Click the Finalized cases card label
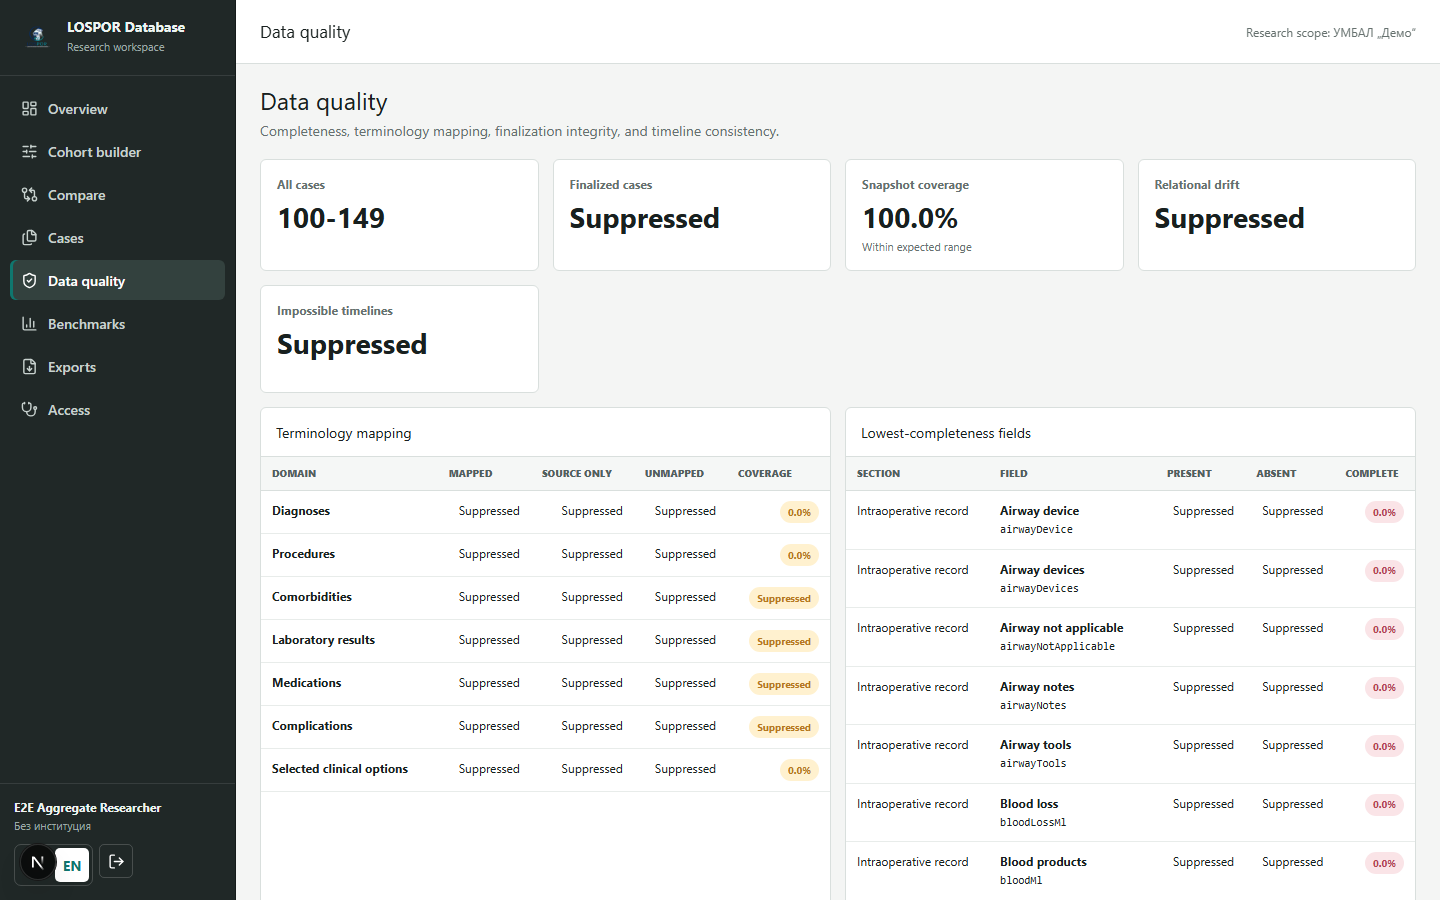The height and width of the screenshot is (900, 1440). click(x=611, y=185)
